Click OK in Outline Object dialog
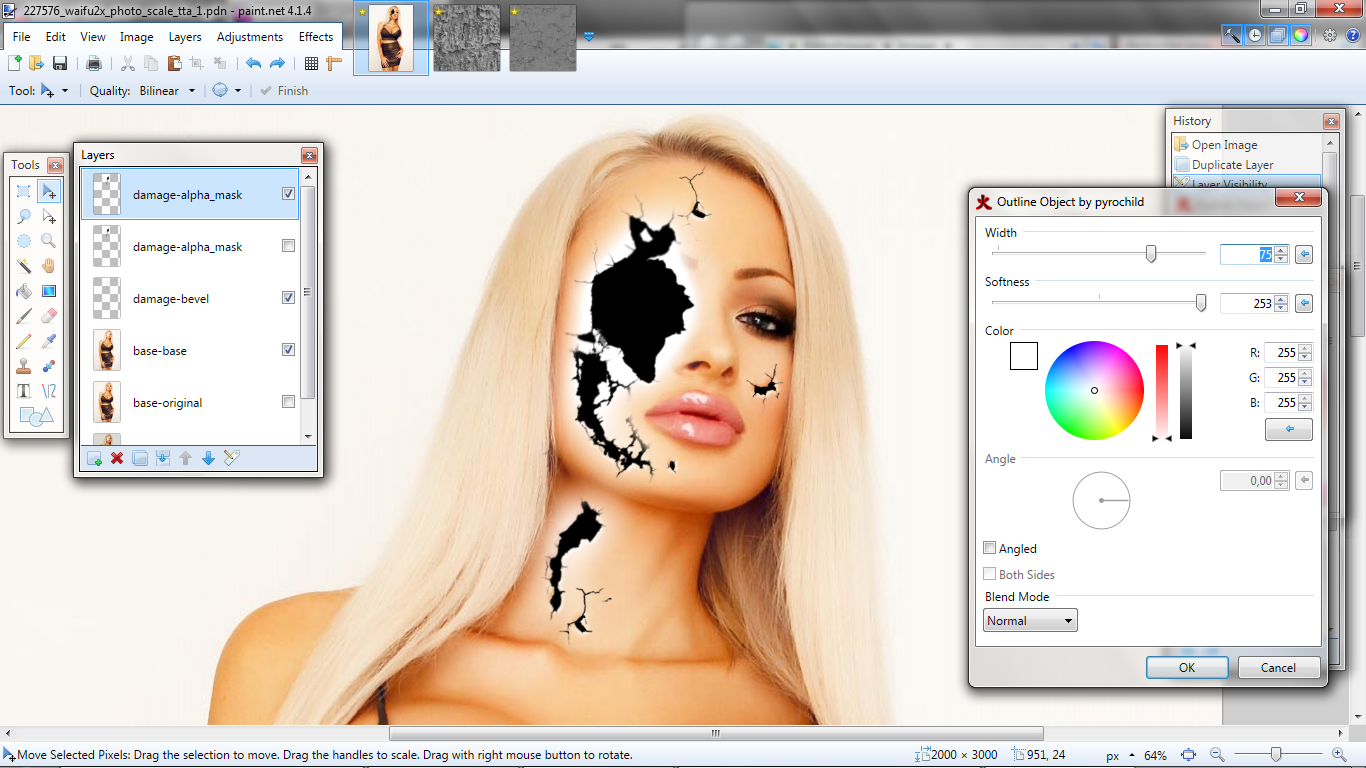1366x768 pixels. (x=1187, y=667)
